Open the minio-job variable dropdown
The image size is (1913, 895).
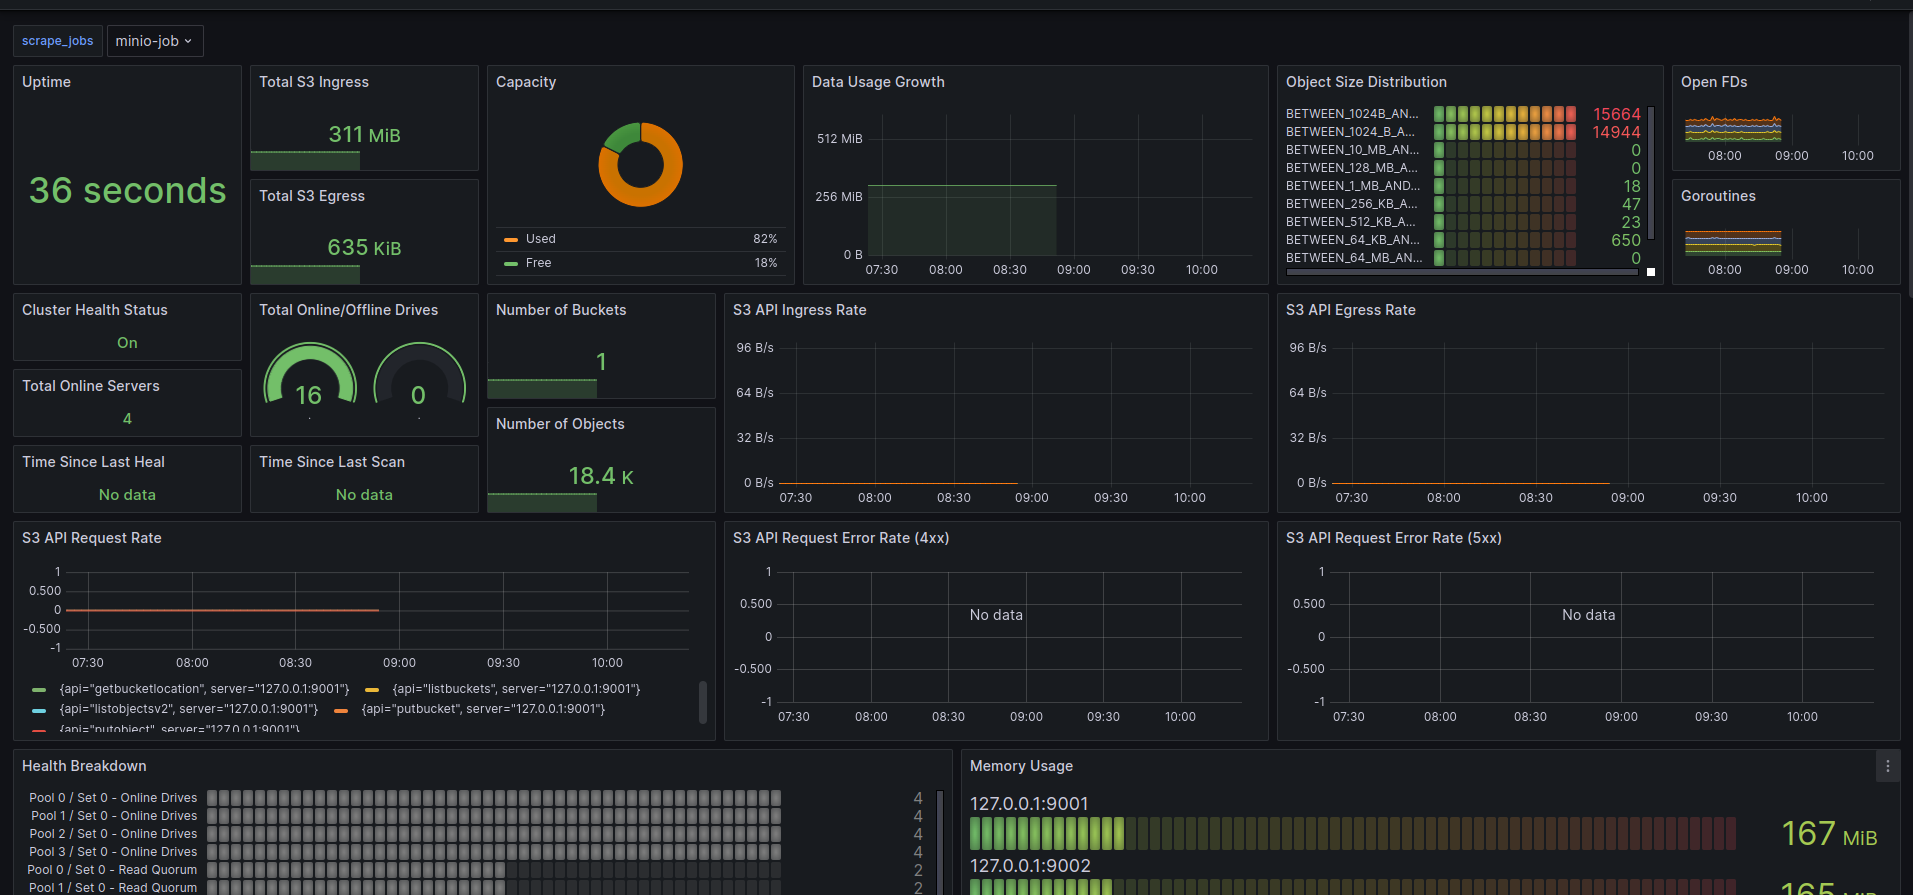click(x=154, y=41)
